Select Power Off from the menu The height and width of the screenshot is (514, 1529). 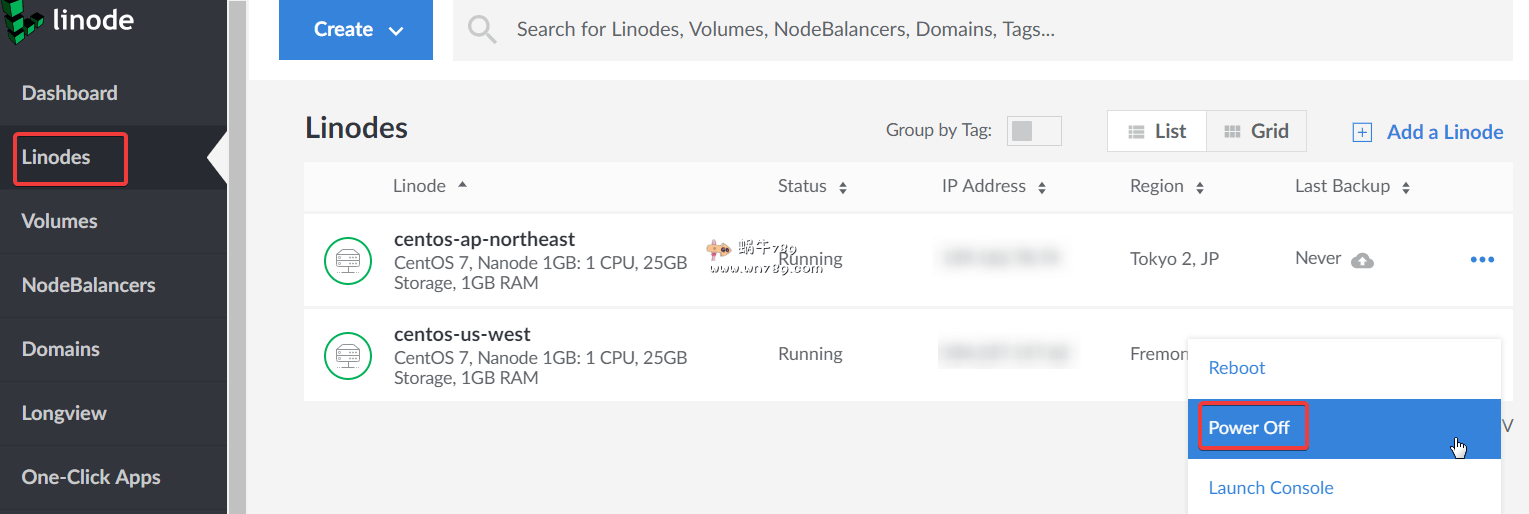[x=1250, y=428]
